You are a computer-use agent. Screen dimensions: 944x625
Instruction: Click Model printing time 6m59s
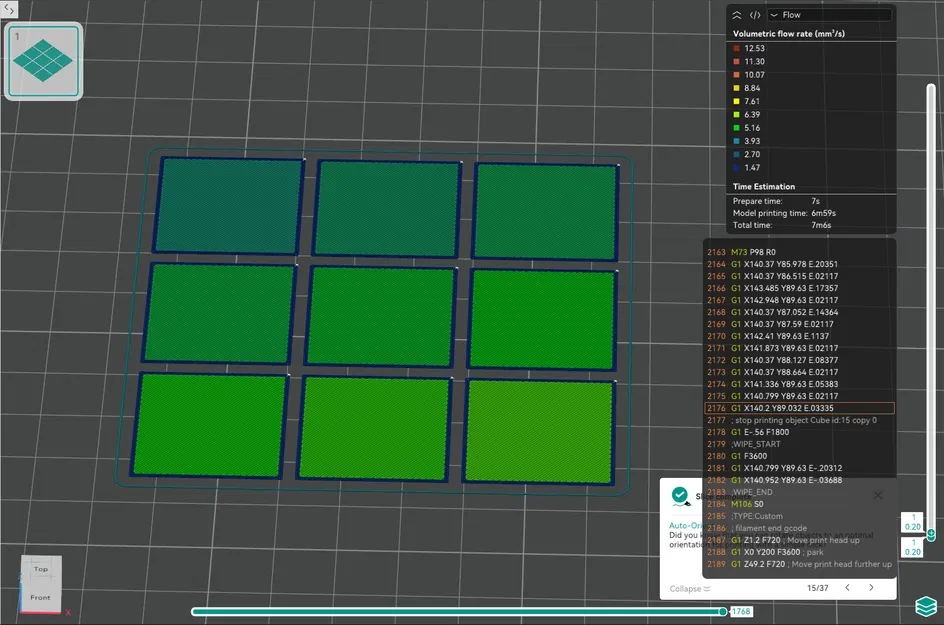click(784, 213)
